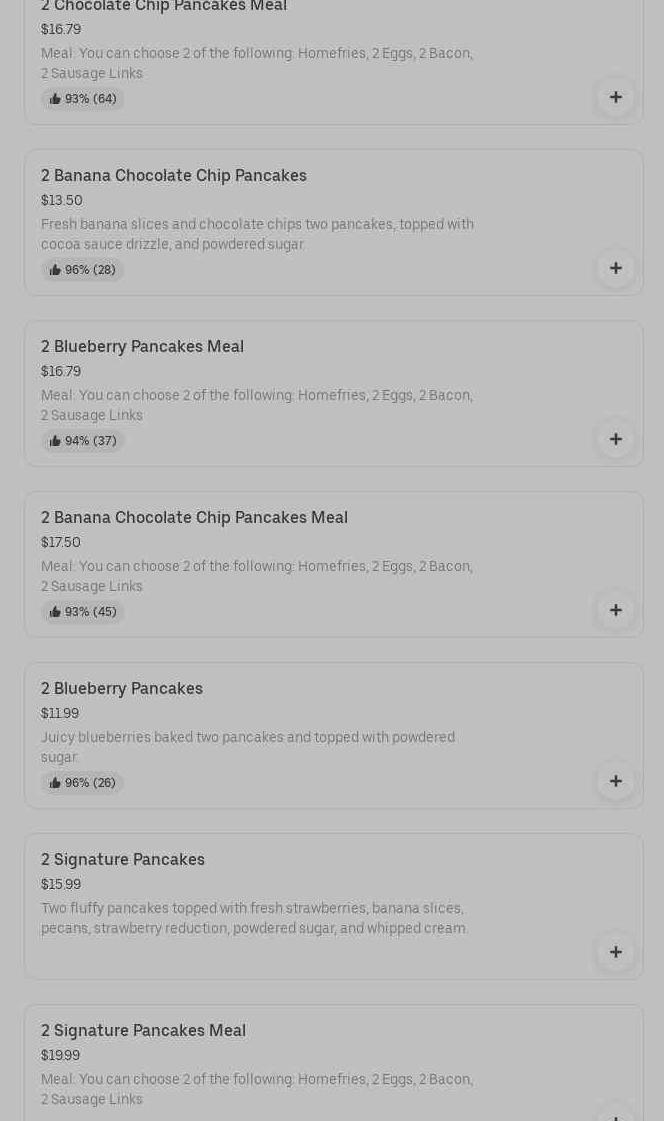Click the 93% (45) rating badge
The image size is (664, 1121).
pyautogui.click(x=83, y=612)
